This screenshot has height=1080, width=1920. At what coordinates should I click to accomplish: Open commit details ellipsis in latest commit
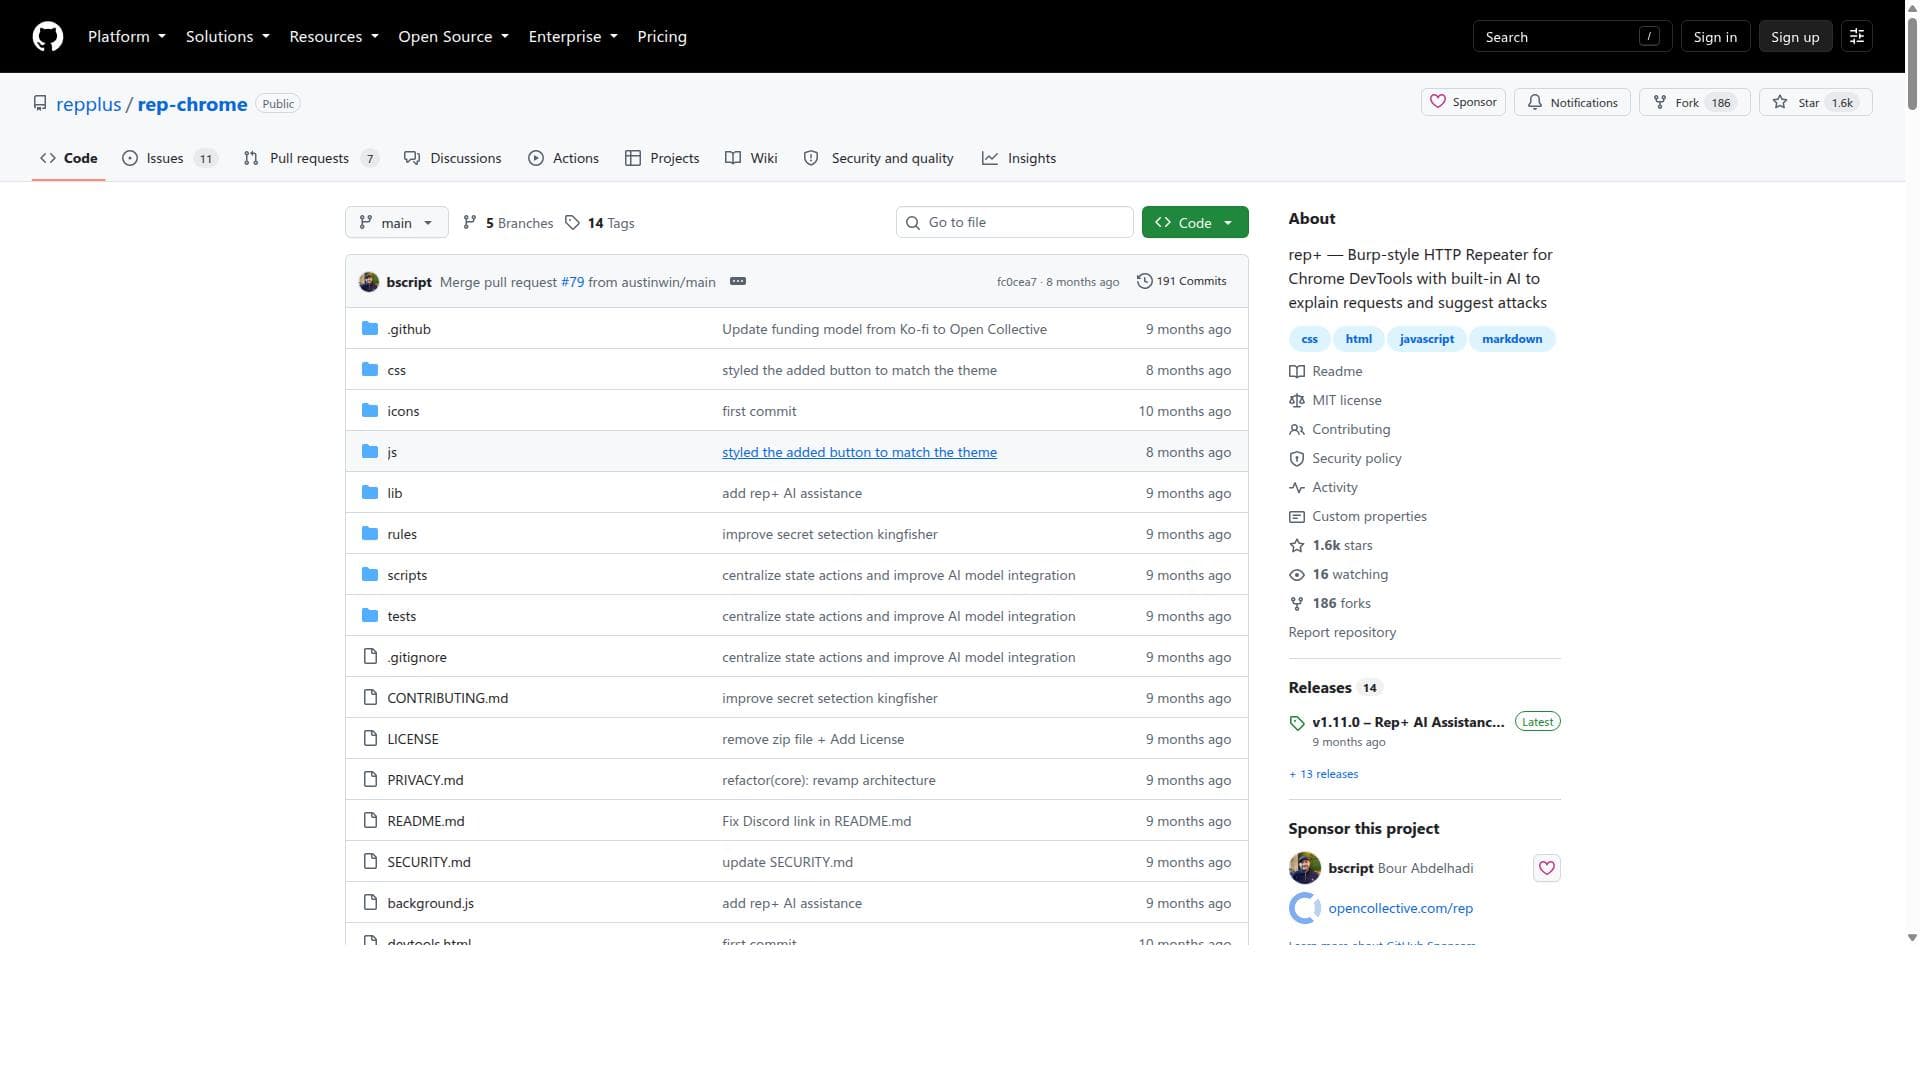[738, 282]
